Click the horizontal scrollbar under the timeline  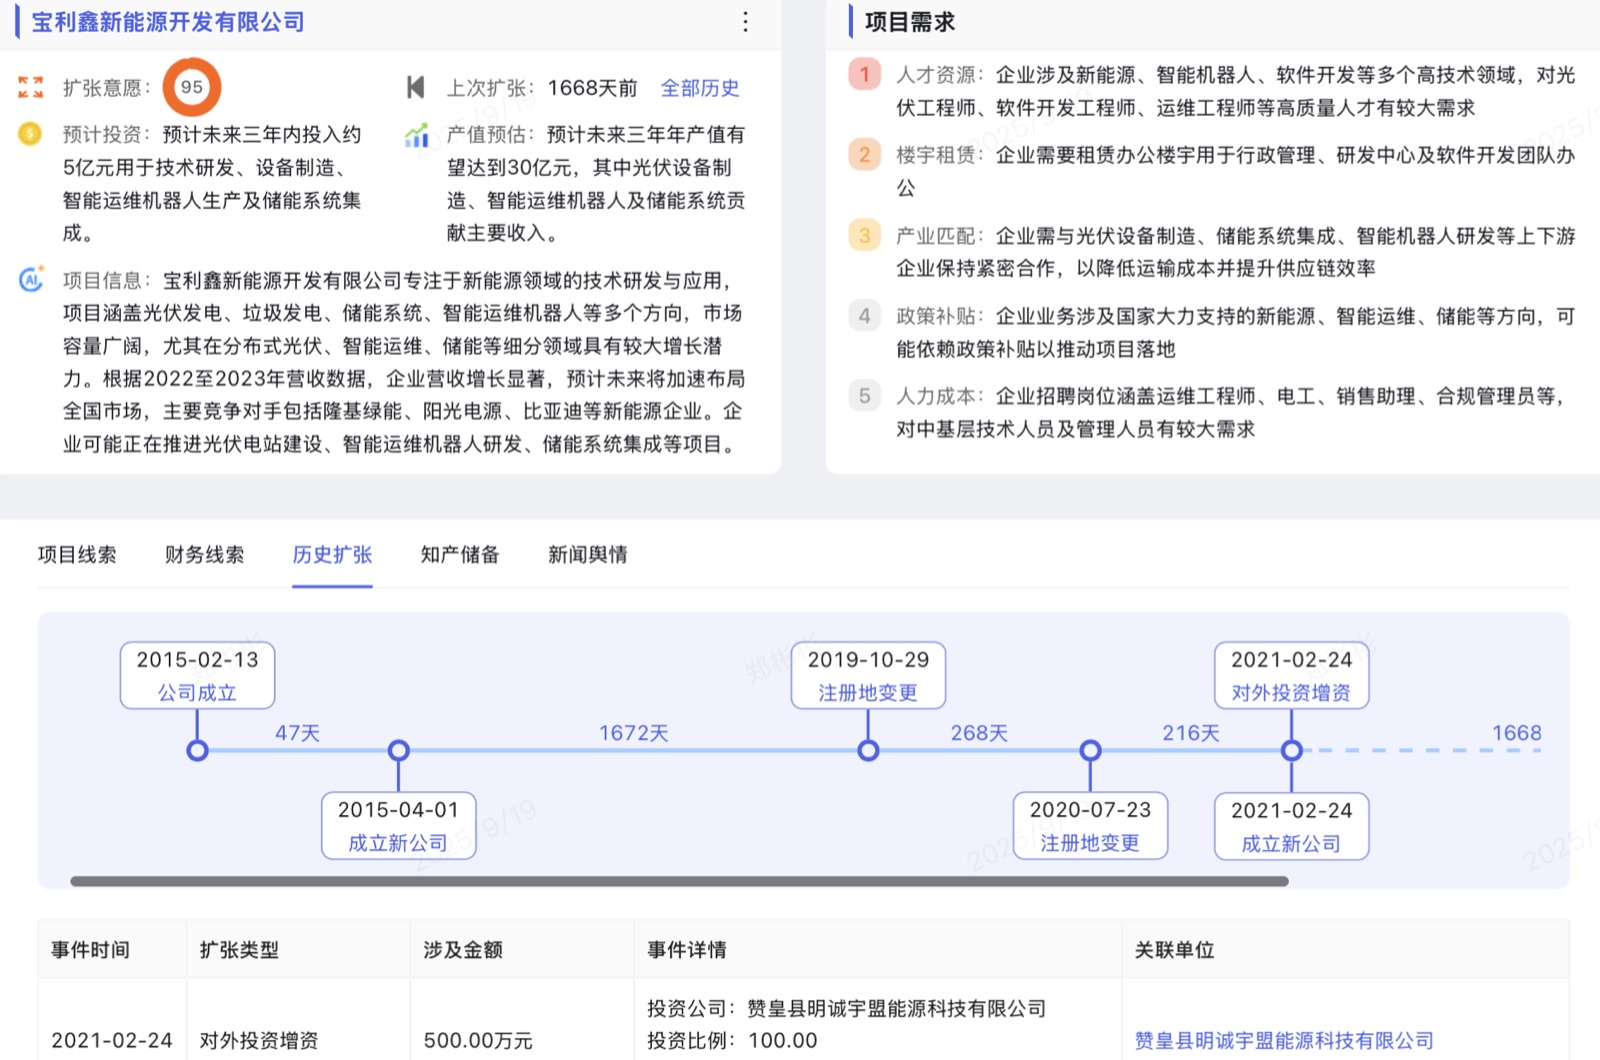[679, 881]
